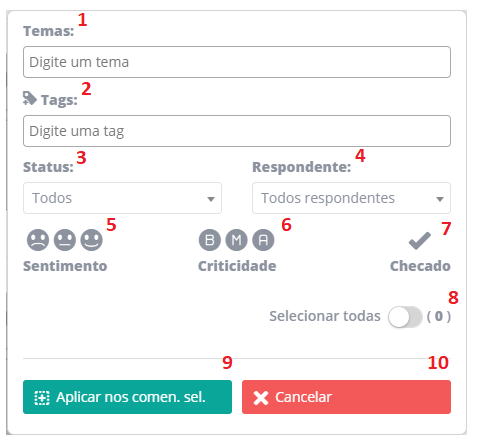481x441 pixels.
Task: Choose the M medium criticality icon
Action: pyautogui.click(x=236, y=240)
